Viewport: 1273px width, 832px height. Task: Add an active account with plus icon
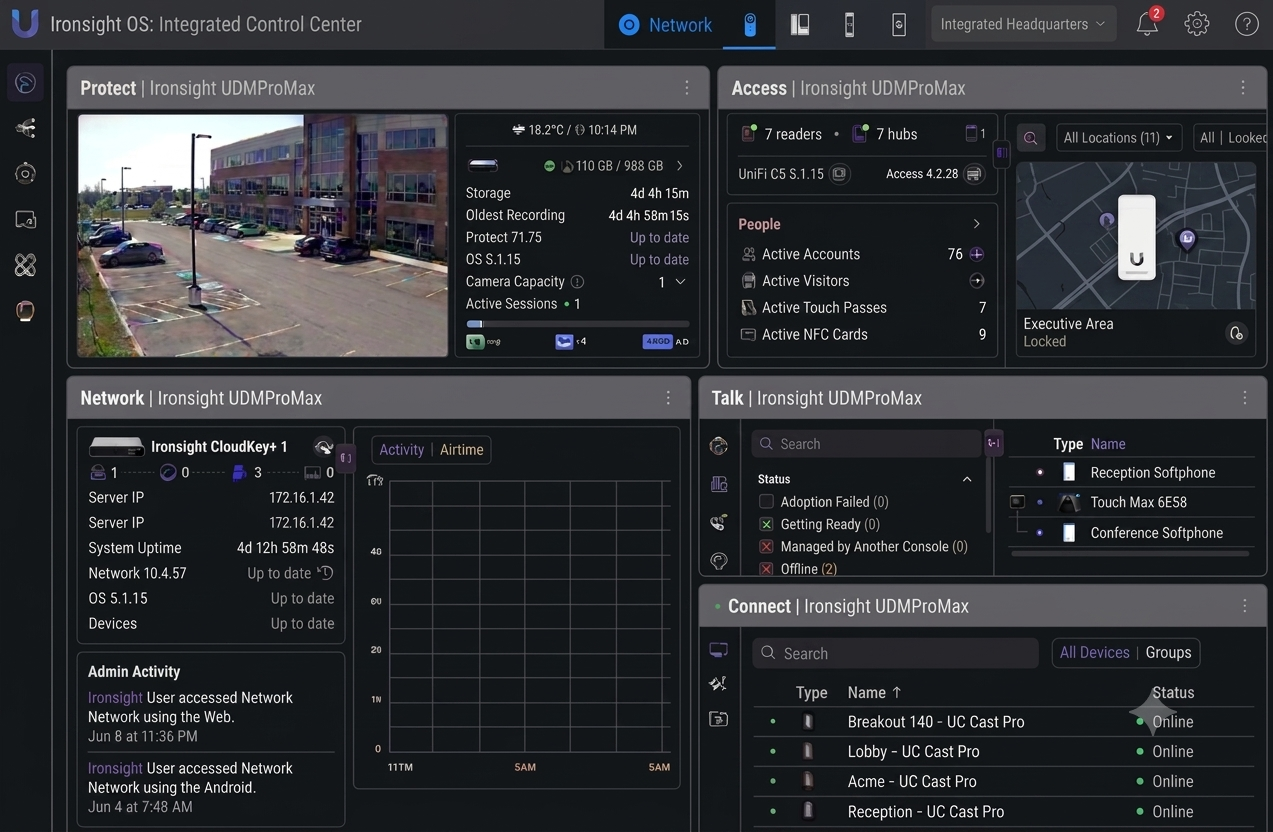tap(977, 254)
